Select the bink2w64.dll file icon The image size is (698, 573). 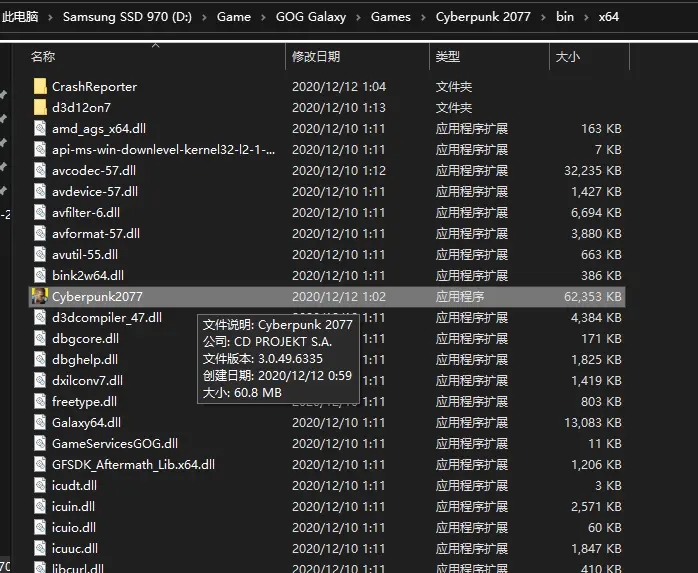click(40, 275)
